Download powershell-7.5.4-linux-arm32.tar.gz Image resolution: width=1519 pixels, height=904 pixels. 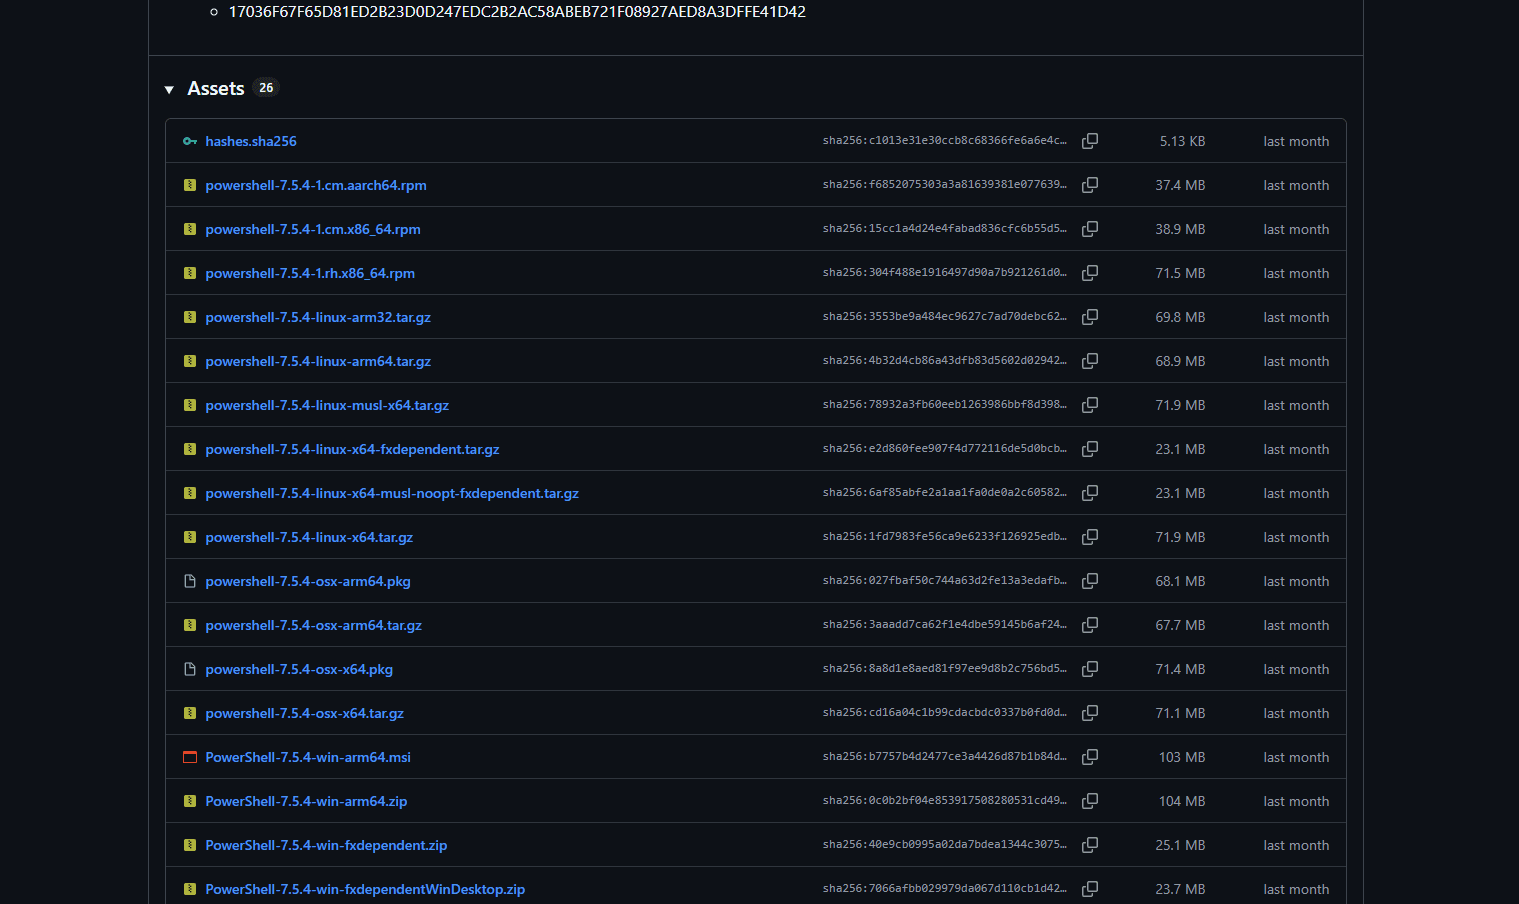(x=318, y=317)
